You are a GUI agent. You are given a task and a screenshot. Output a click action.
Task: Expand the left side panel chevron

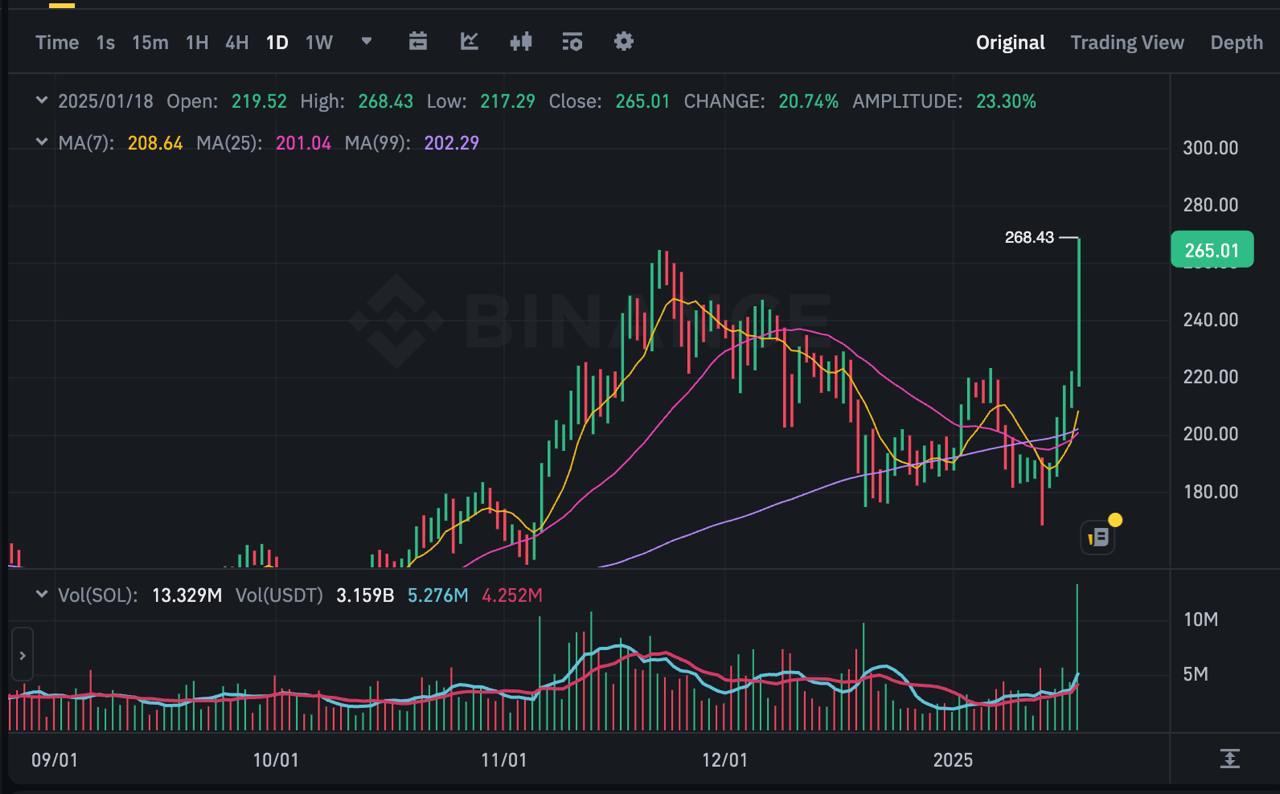[x=22, y=656]
